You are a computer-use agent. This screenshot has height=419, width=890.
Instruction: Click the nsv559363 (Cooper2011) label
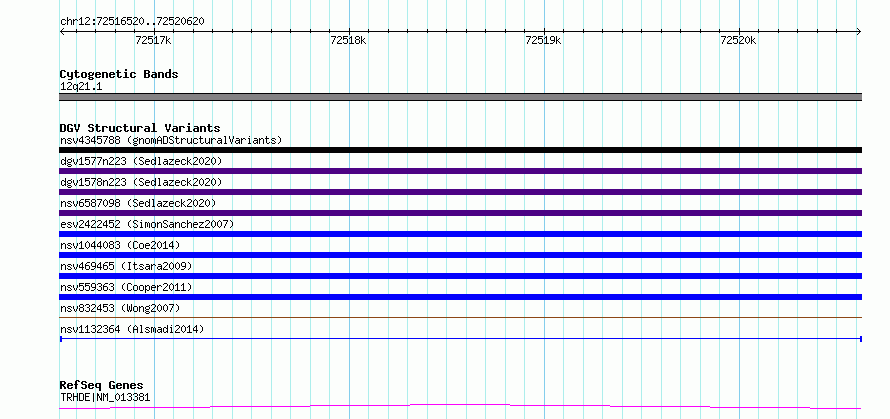point(126,287)
